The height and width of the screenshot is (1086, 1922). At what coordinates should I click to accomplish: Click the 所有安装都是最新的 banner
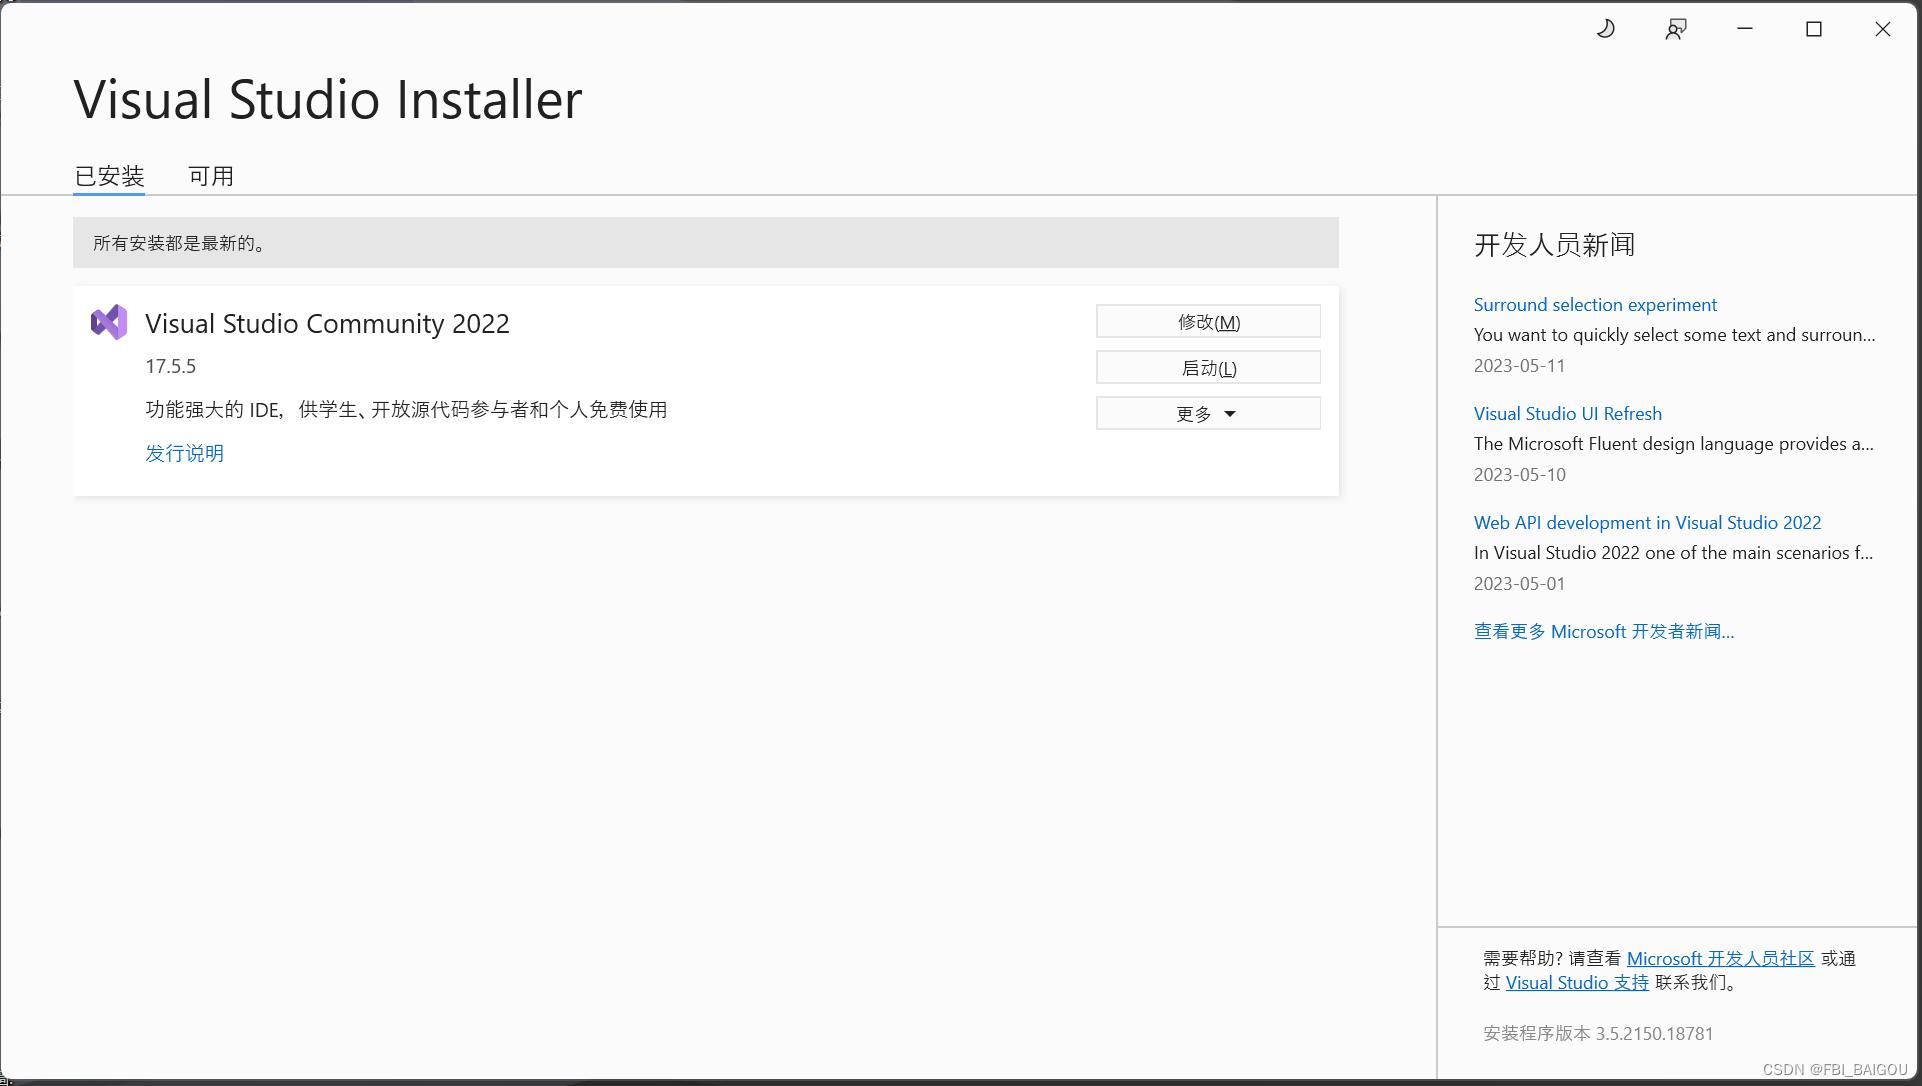point(704,242)
